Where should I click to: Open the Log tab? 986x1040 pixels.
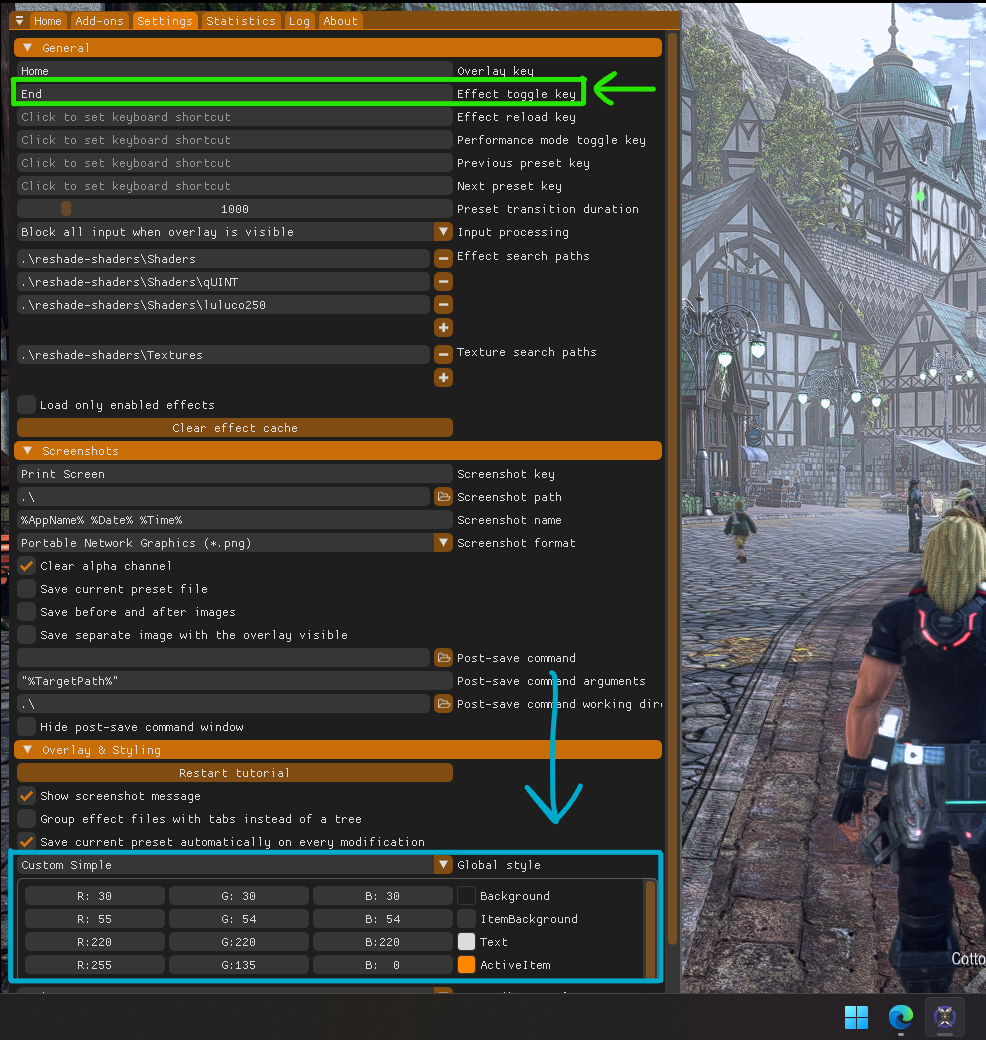click(299, 21)
